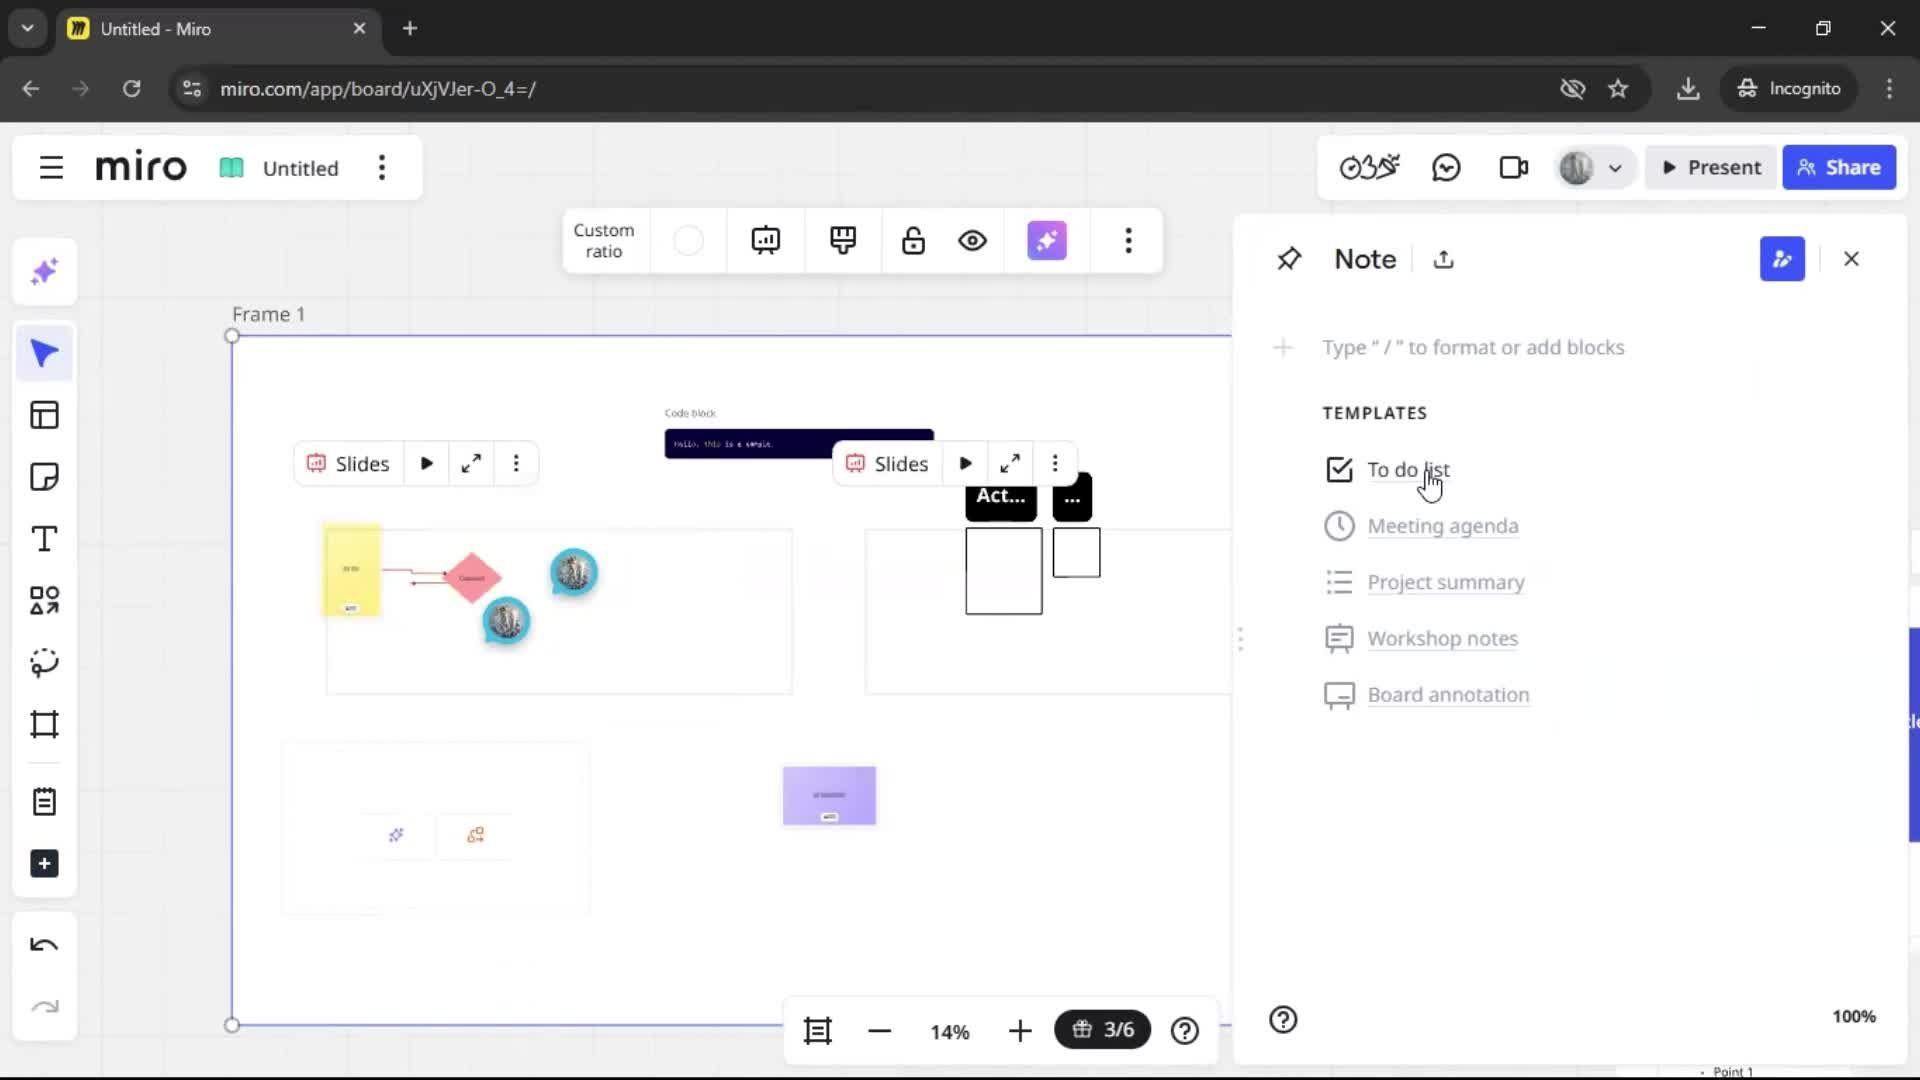The image size is (1920, 1080).
Task: Click the add block plus icon in note
Action: pyautogui.click(x=1283, y=347)
